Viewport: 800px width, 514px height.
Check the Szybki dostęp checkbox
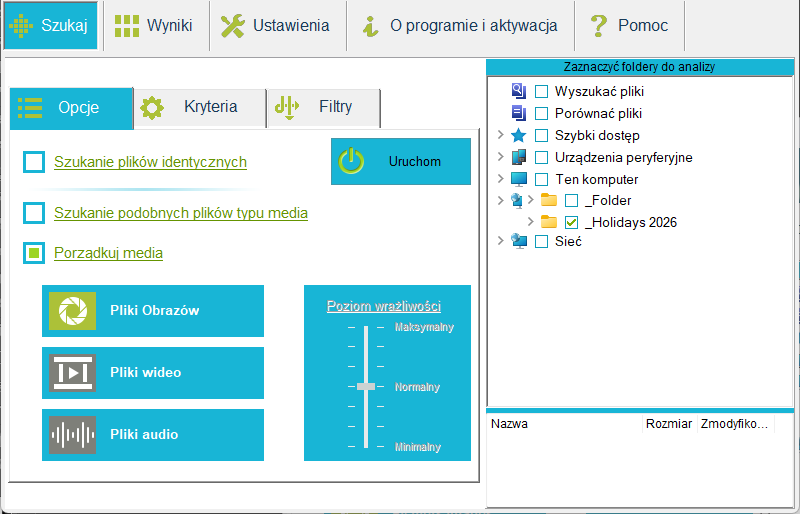pyautogui.click(x=541, y=135)
